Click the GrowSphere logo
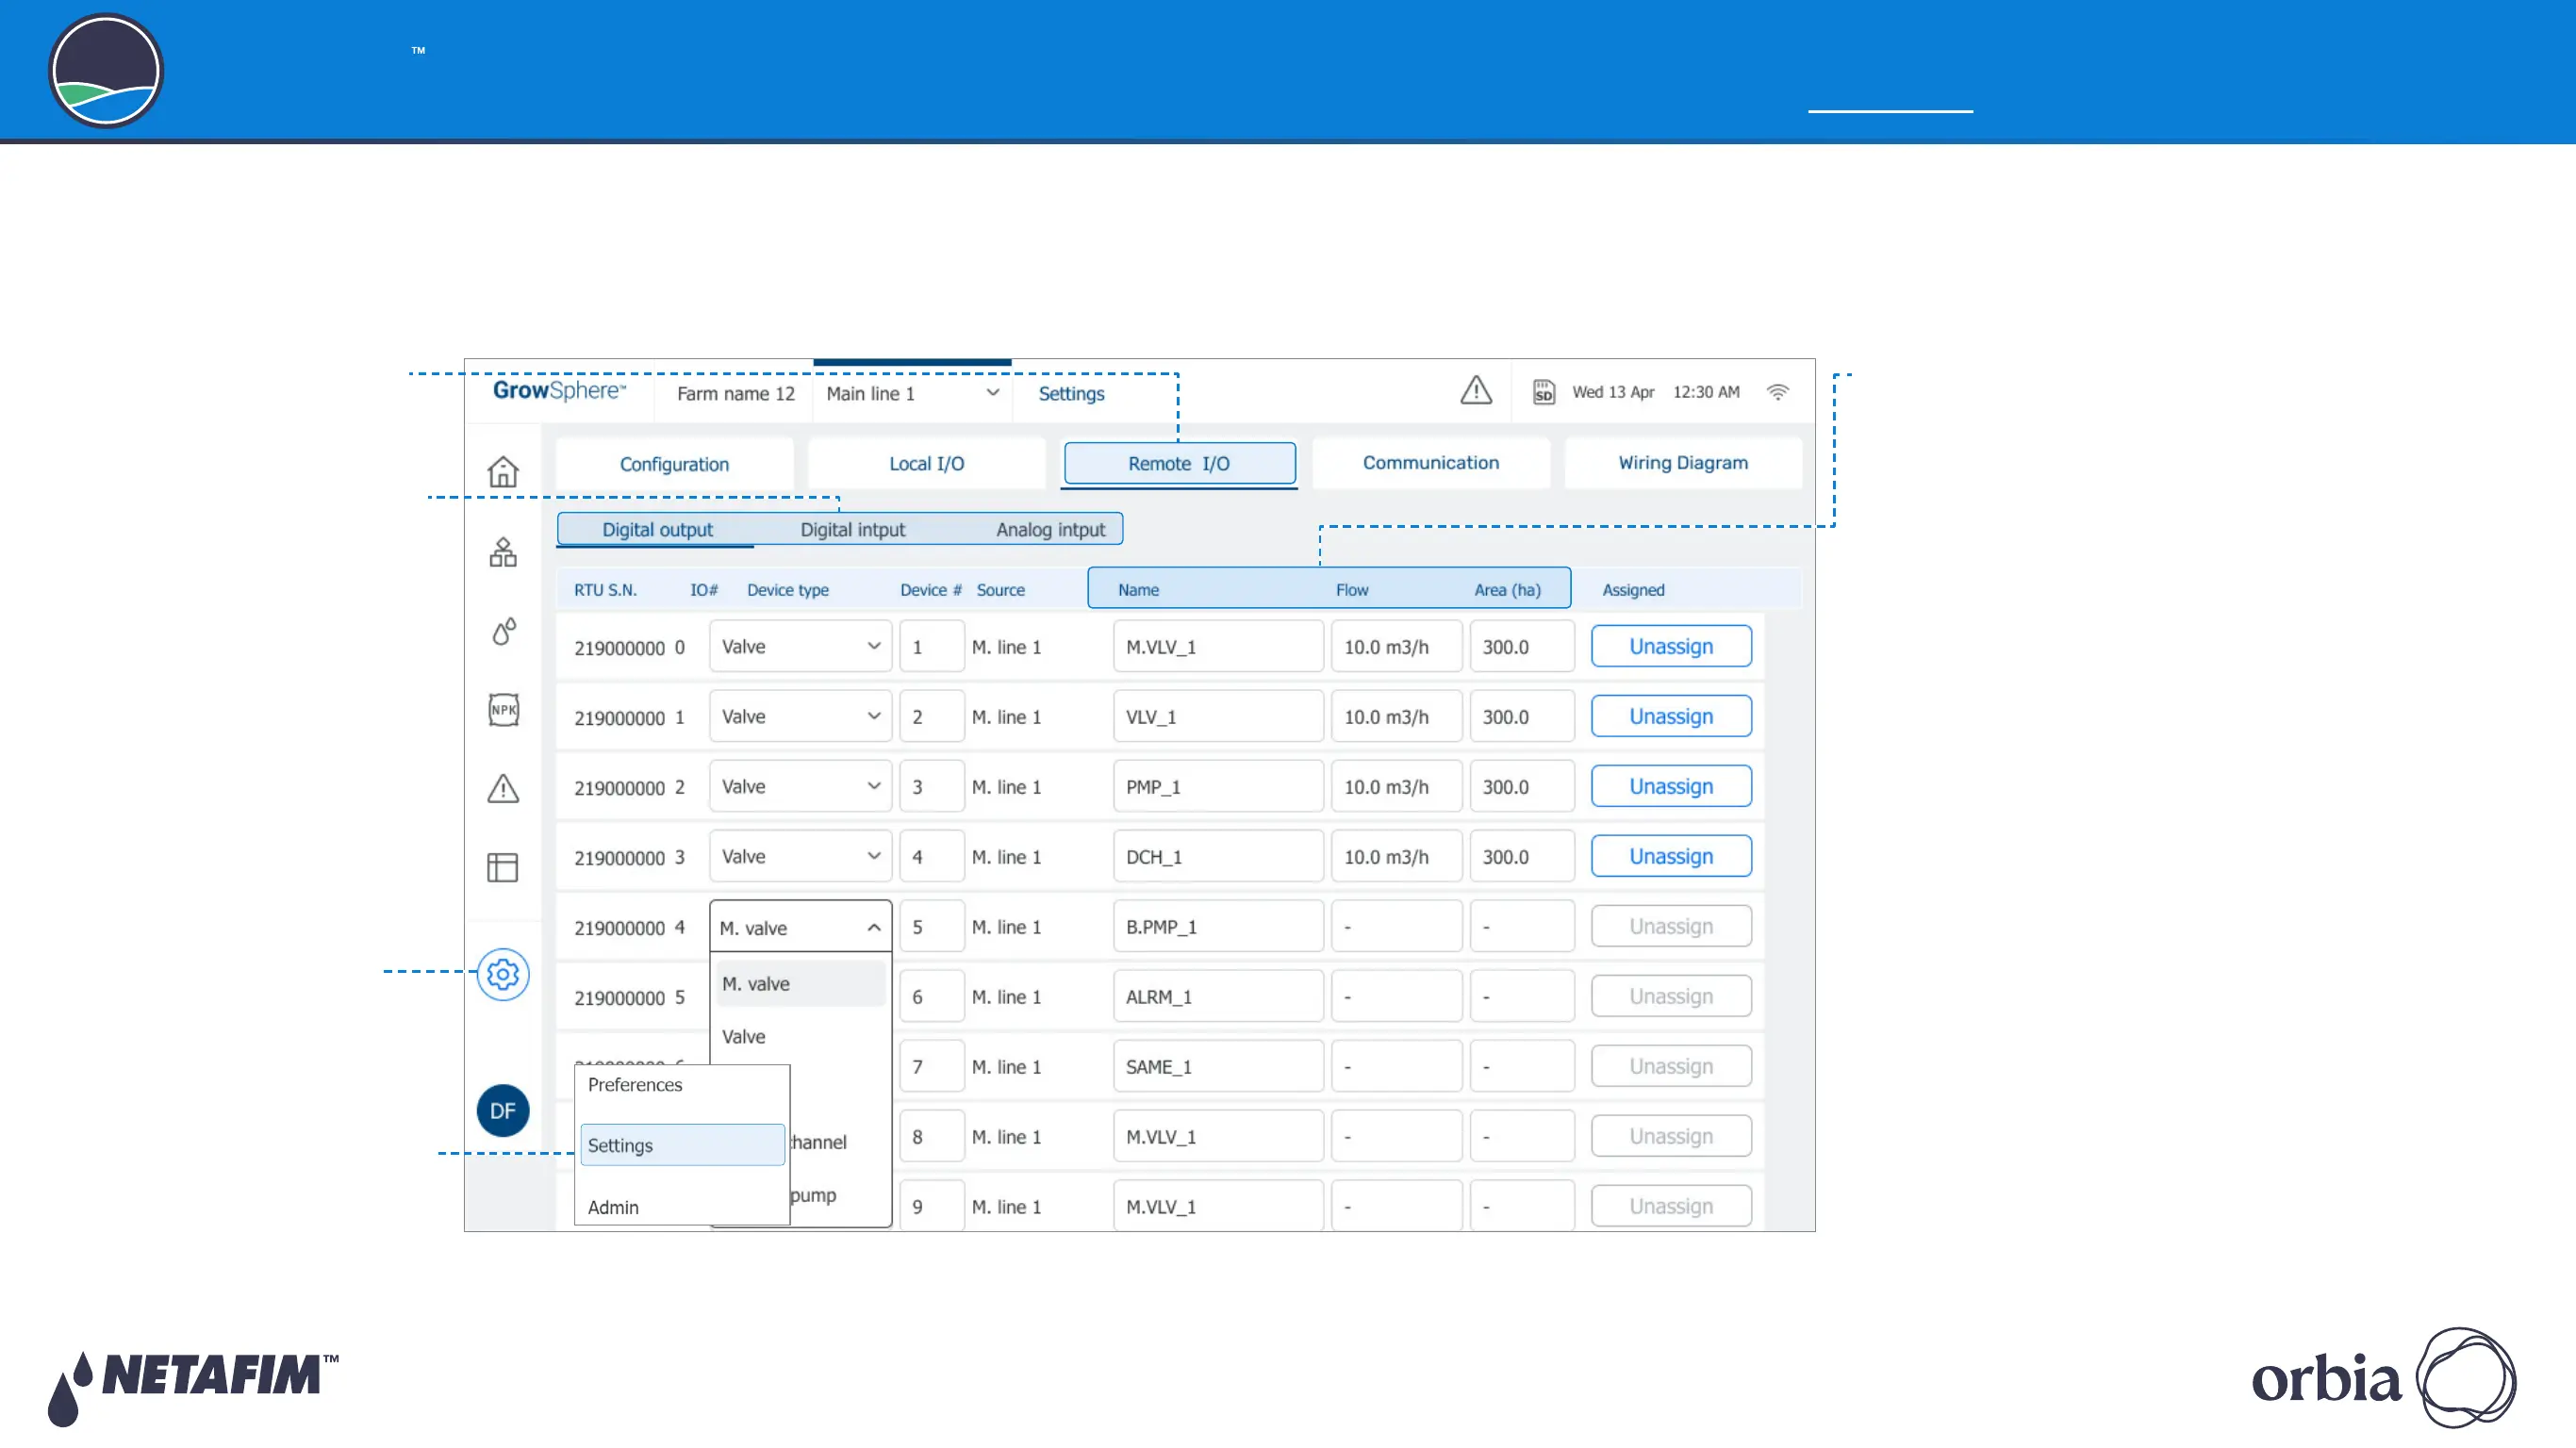This screenshot has height=1448, width=2576. pos(560,391)
